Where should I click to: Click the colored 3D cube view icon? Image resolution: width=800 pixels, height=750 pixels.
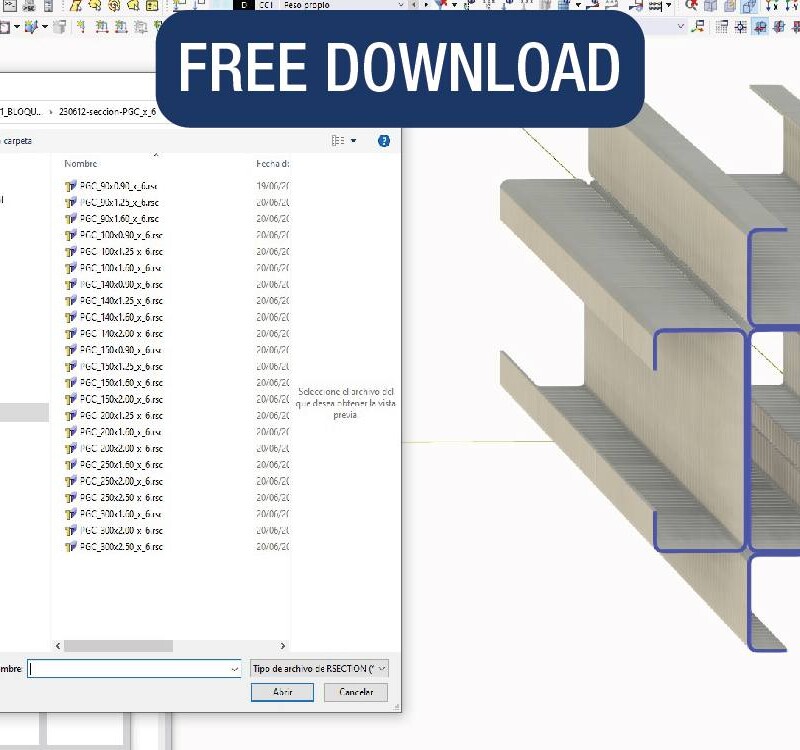31,27
